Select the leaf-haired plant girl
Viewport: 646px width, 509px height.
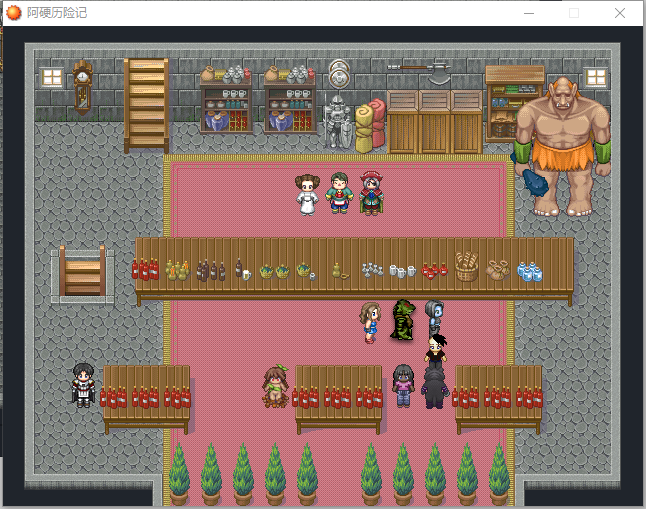point(276,386)
